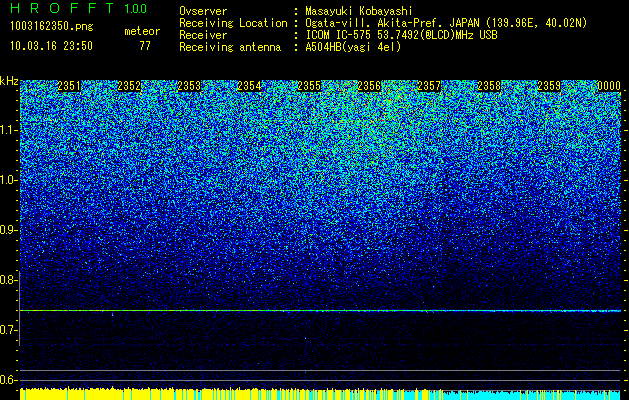
Task: Click the 2357 time marker
Action: click(429, 86)
